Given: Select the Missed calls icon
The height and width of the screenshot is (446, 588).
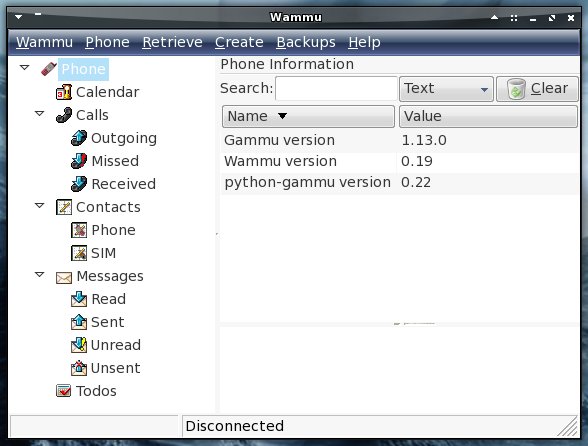Looking at the screenshot, I should pyautogui.click(x=79, y=161).
